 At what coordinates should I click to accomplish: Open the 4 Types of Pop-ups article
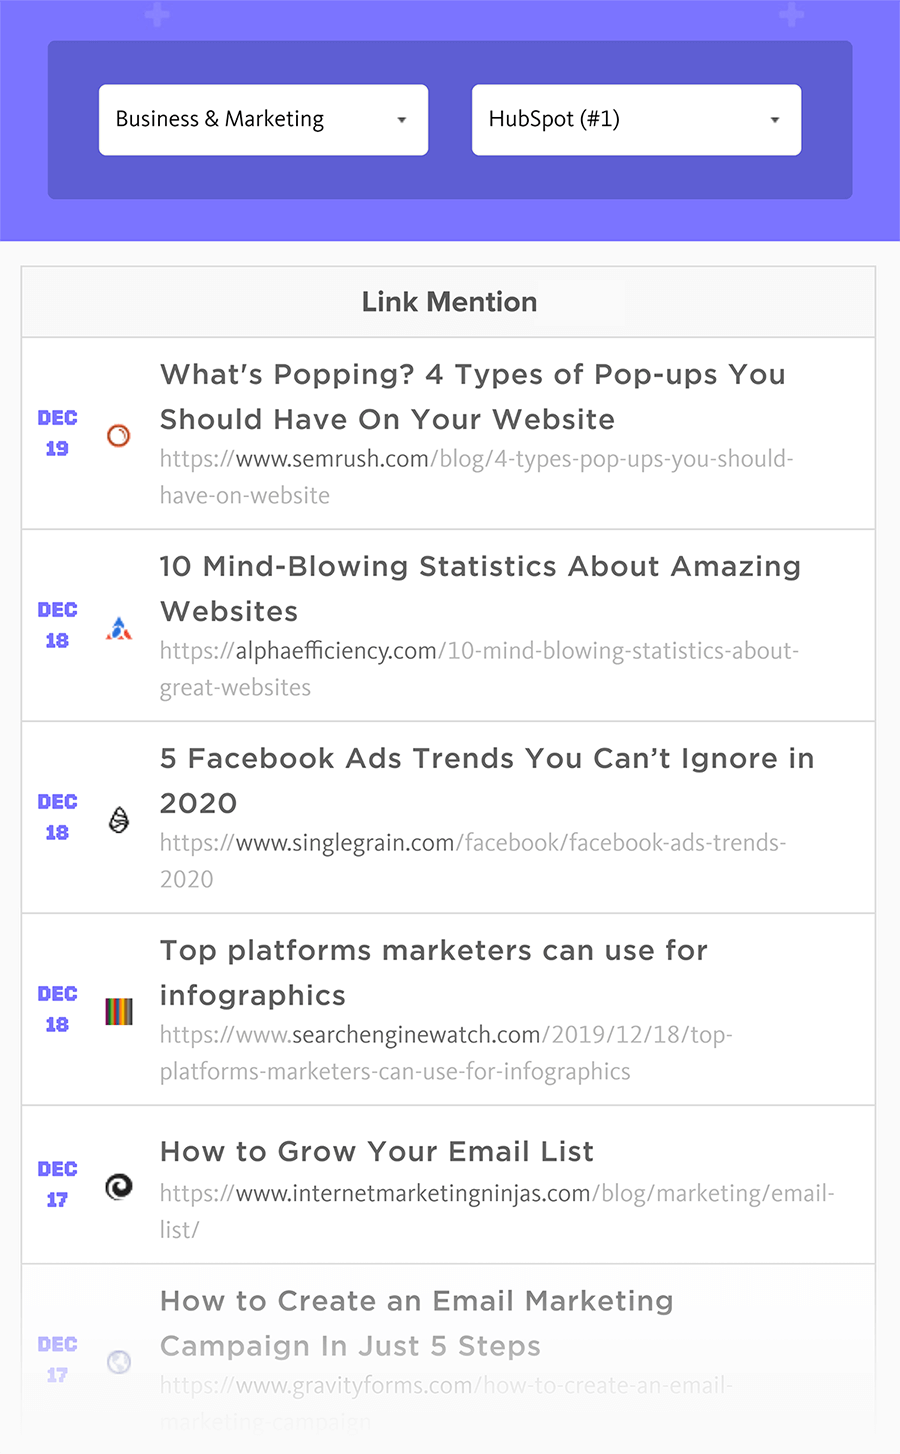(x=473, y=397)
